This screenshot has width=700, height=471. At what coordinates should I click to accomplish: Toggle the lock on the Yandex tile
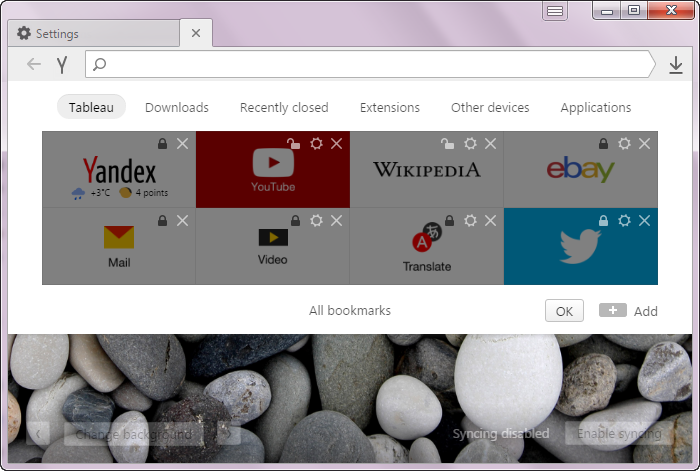[162, 144]
